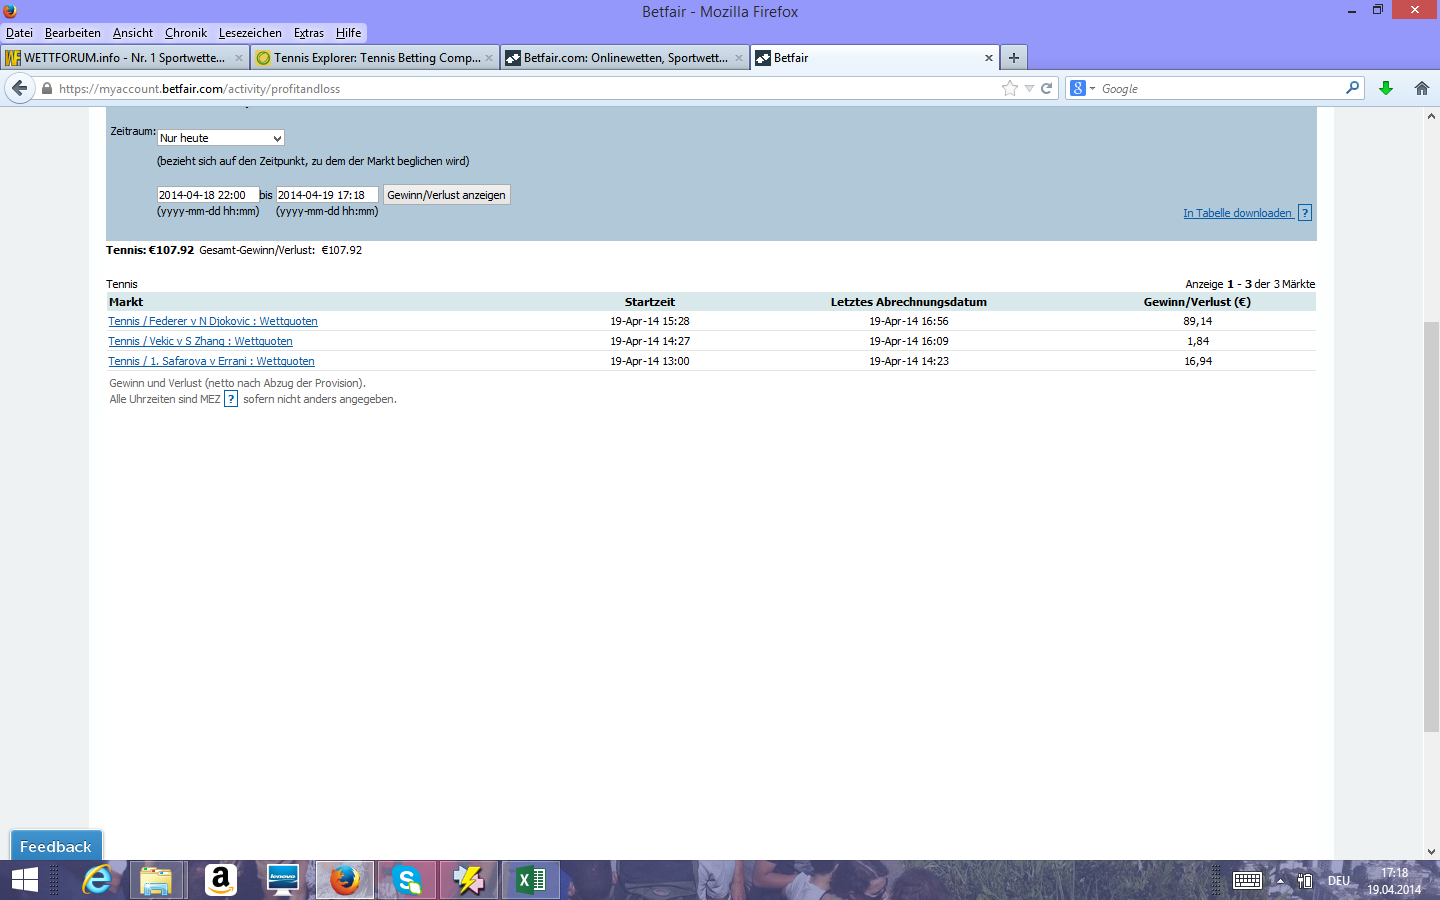Open the Amazon app in the taskbar

[220, 880]
